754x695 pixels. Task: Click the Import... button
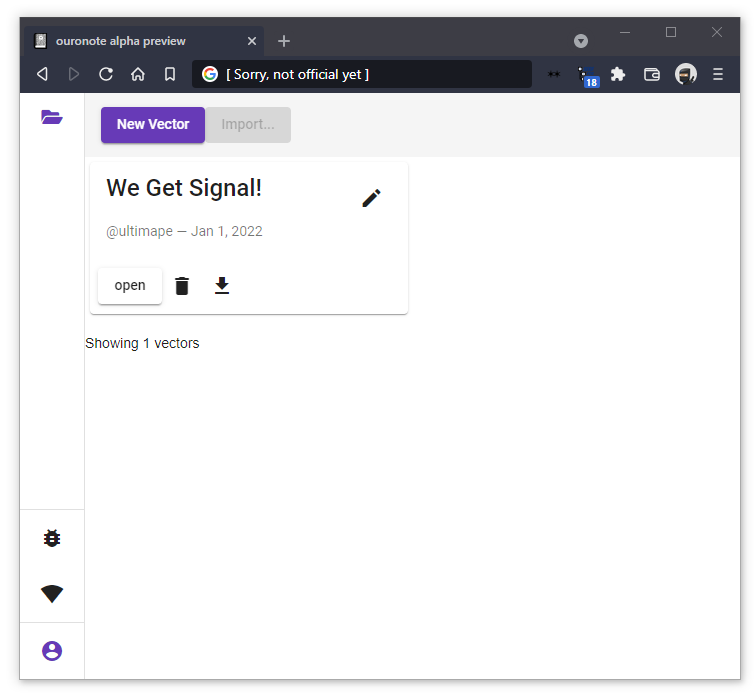[x=248, y=125]
